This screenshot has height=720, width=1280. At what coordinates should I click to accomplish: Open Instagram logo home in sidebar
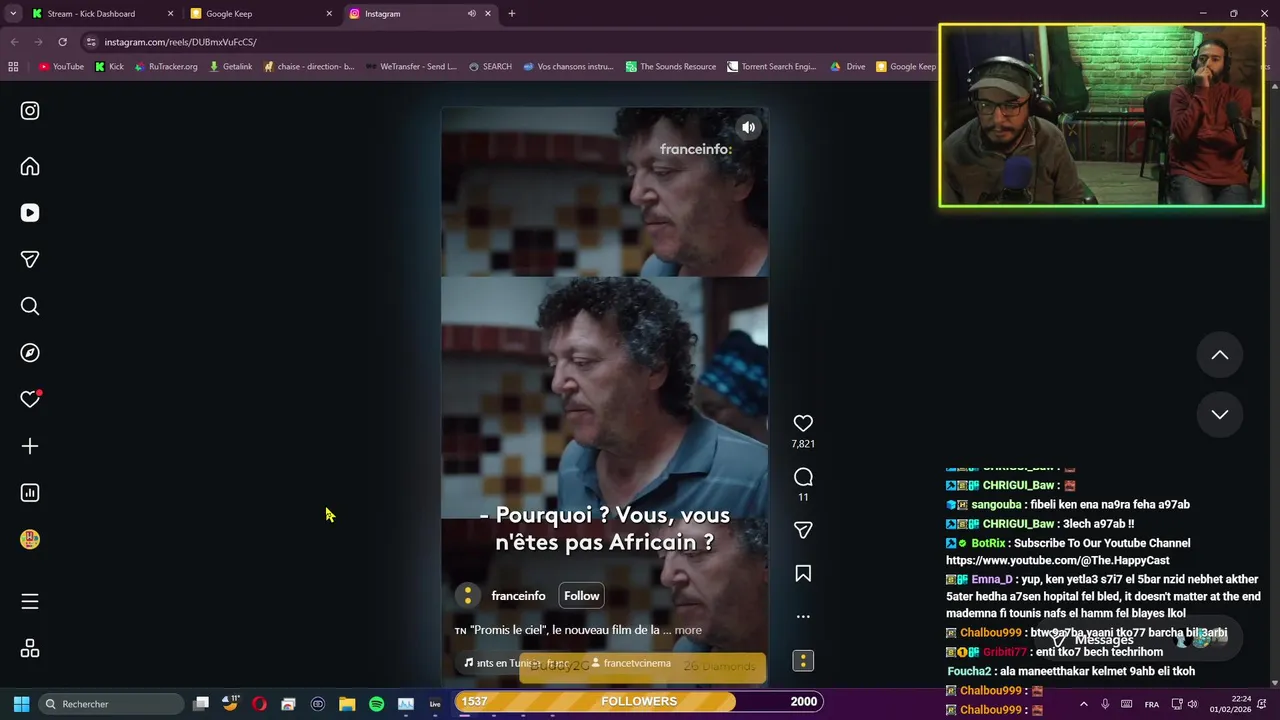click(x=30, y=111)
